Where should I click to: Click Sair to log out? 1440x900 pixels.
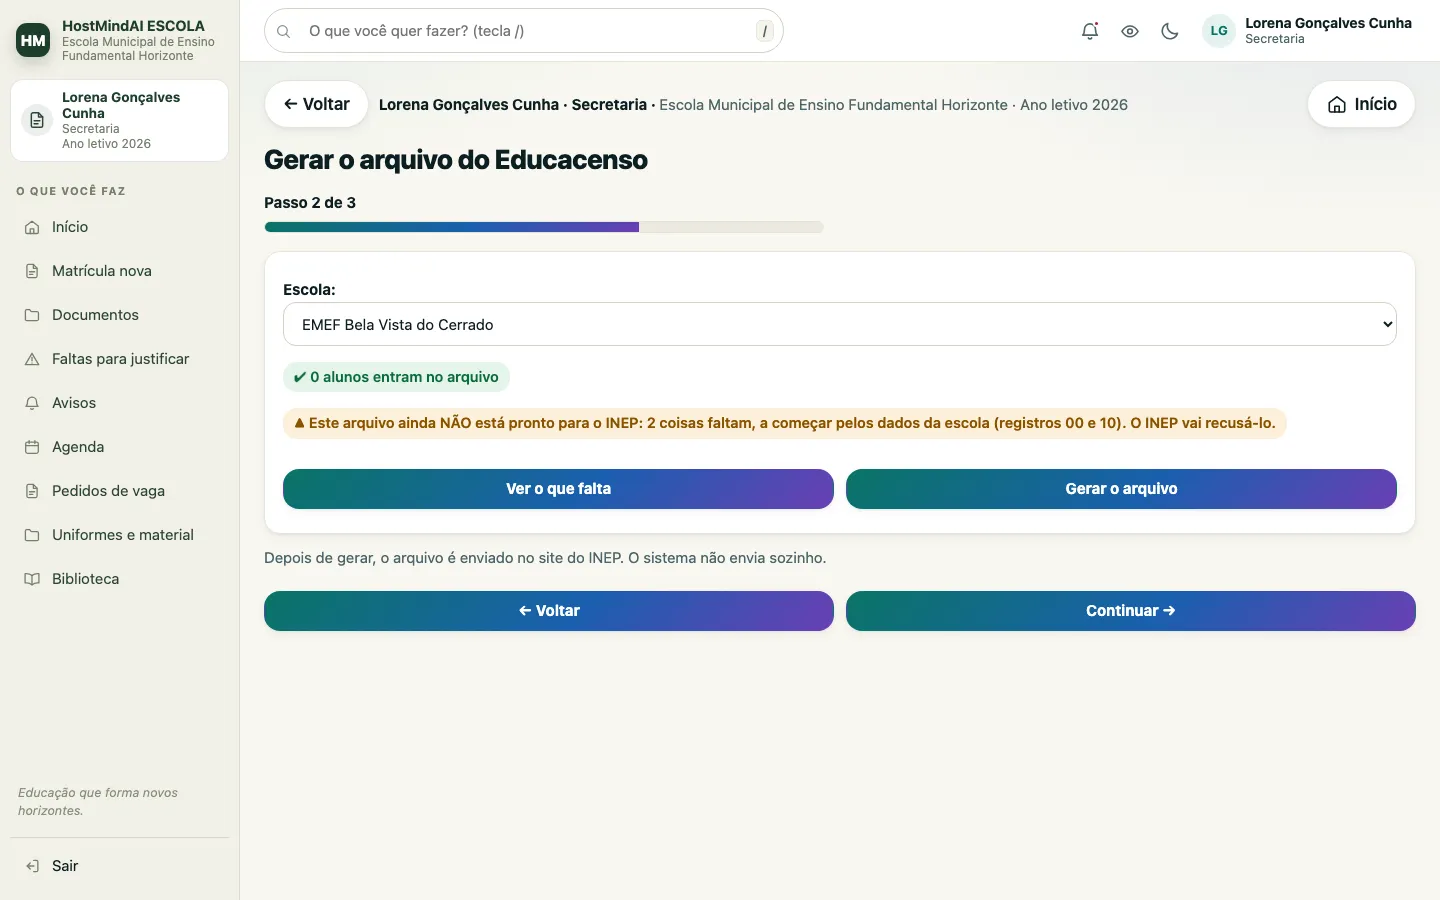point(120,866)
